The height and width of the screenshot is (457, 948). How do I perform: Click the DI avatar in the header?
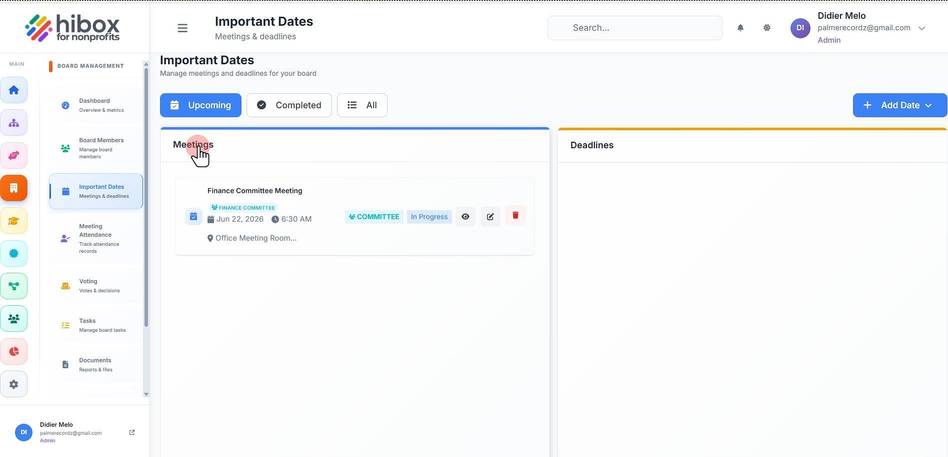pos(800,28)
